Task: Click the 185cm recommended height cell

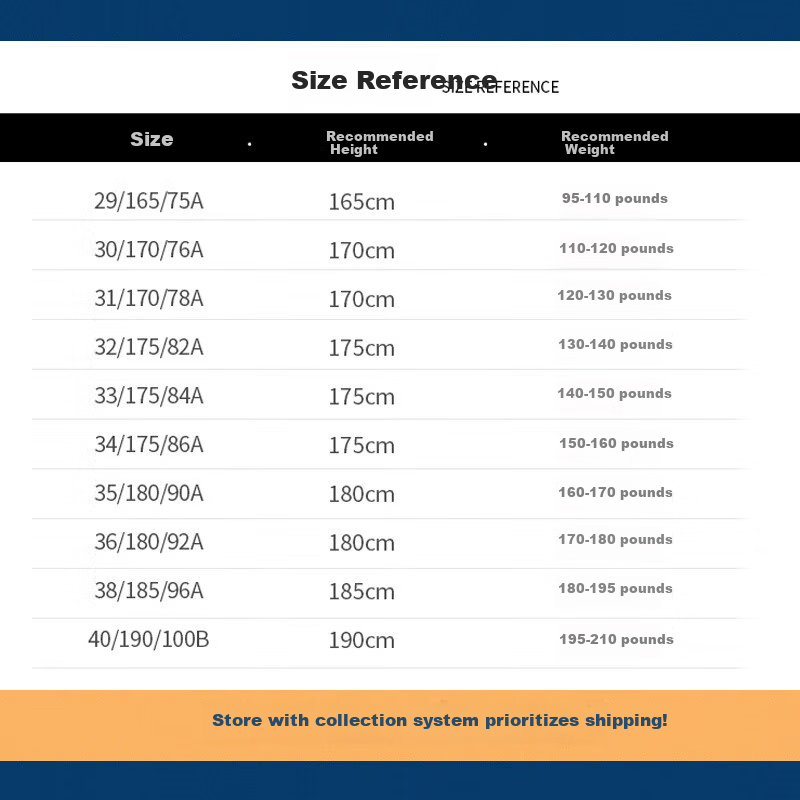Action: 362,592
